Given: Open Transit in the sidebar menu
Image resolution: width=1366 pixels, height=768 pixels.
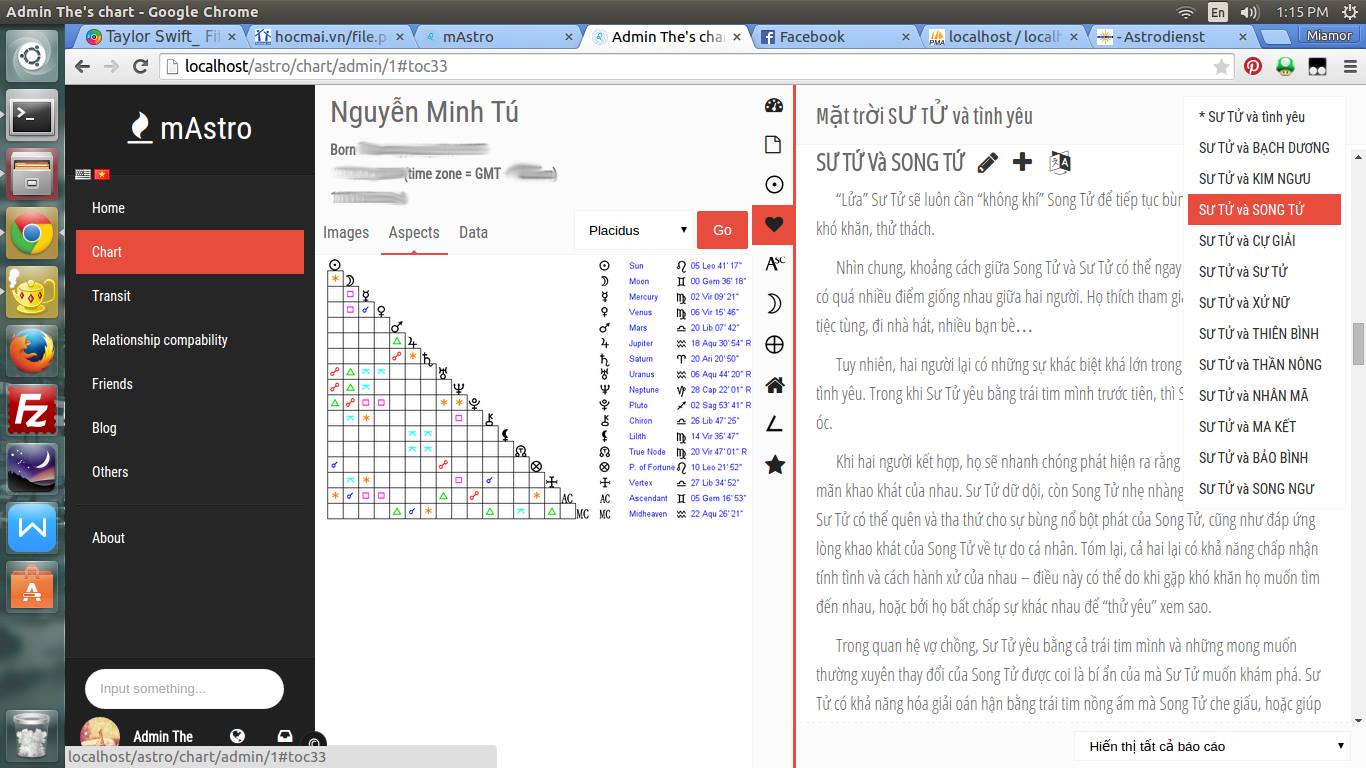Looking at the screenshot, I should [111, 296].
